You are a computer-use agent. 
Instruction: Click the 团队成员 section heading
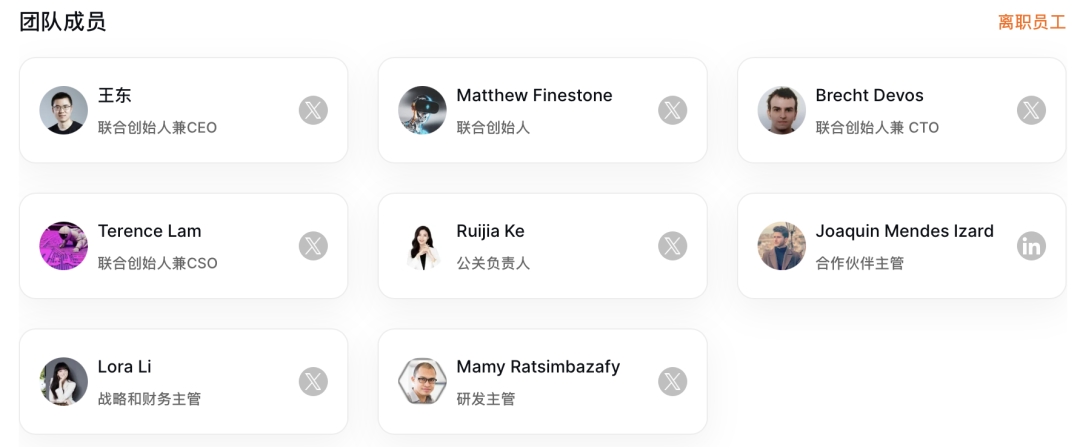click(x=63, y=22)
